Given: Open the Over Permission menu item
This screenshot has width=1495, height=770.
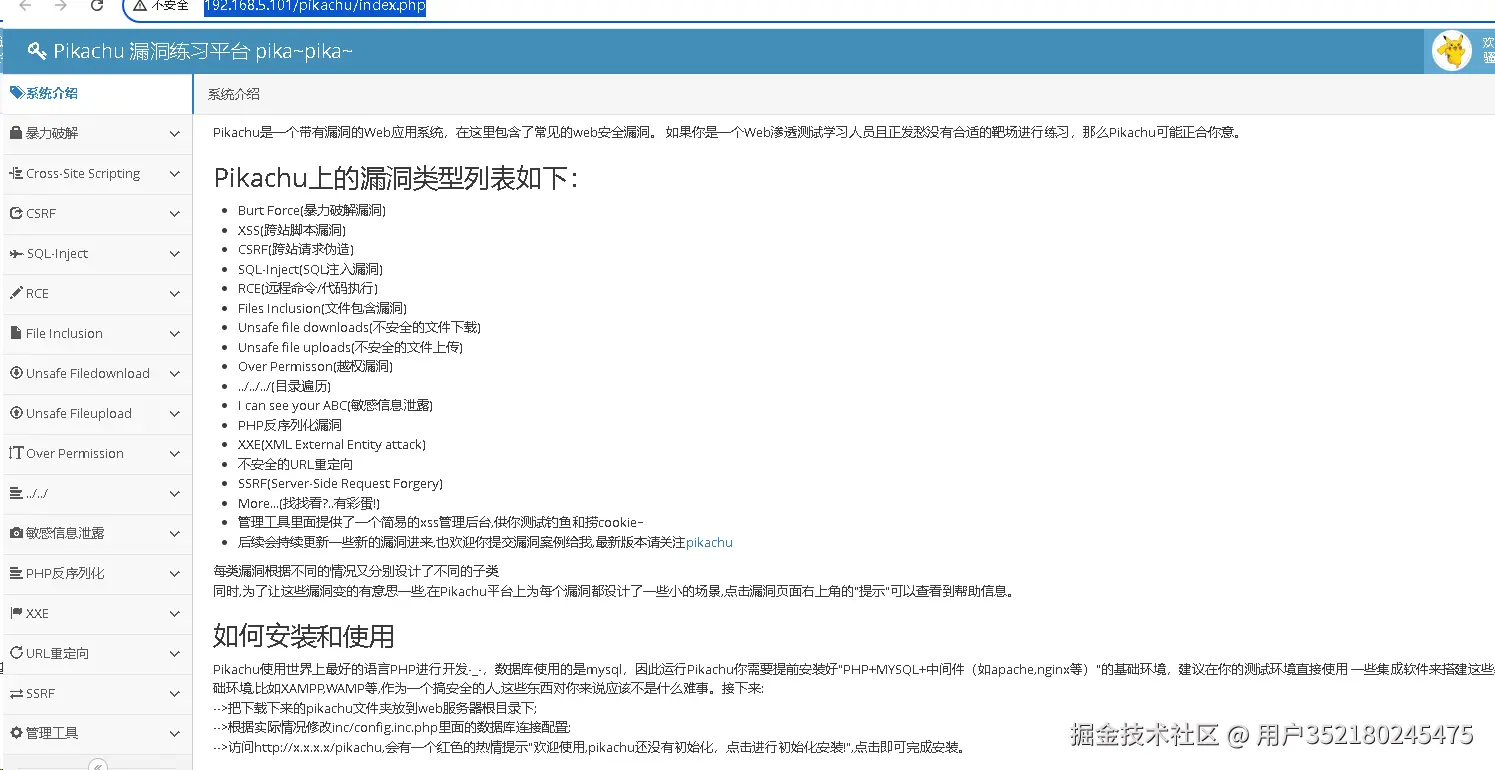Looking at the screenshot, I should point(96,454).
